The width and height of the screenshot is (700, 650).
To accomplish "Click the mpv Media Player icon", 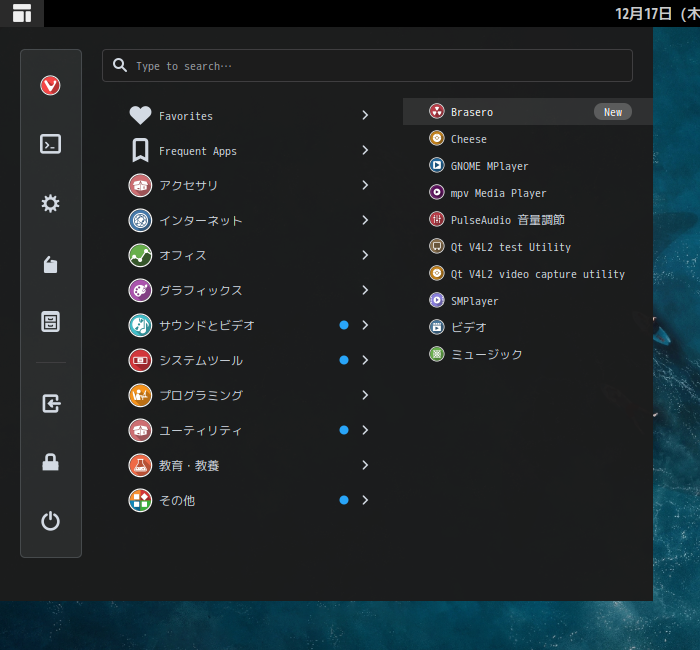I will pyautogui.click(x=437, y=192).
